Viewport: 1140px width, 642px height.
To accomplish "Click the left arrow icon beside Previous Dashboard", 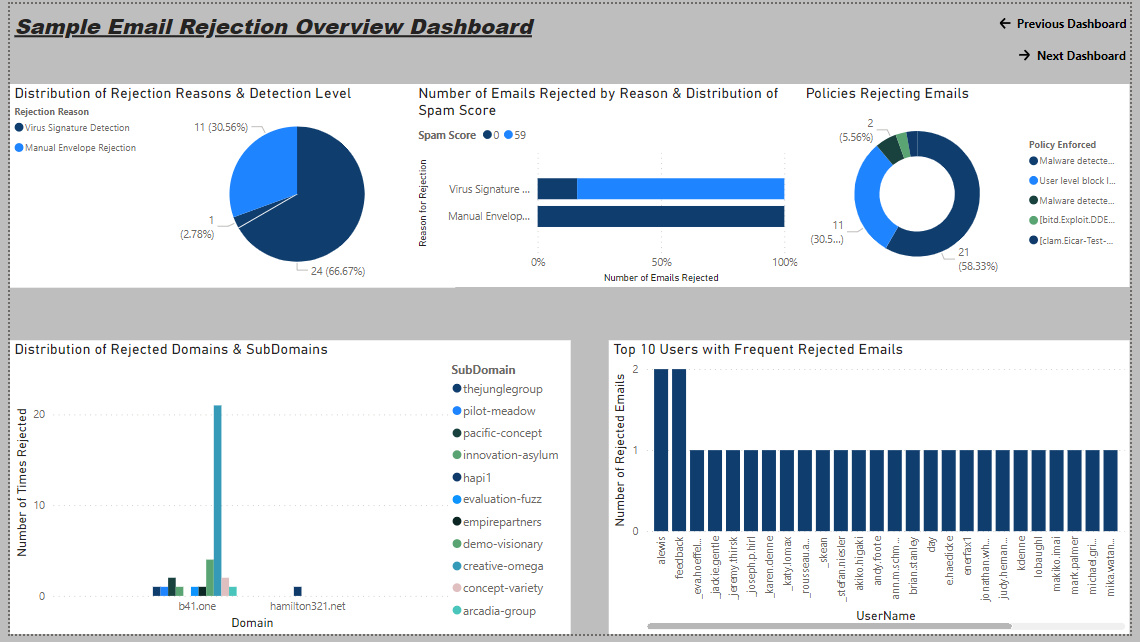I will pos(1005,24).
